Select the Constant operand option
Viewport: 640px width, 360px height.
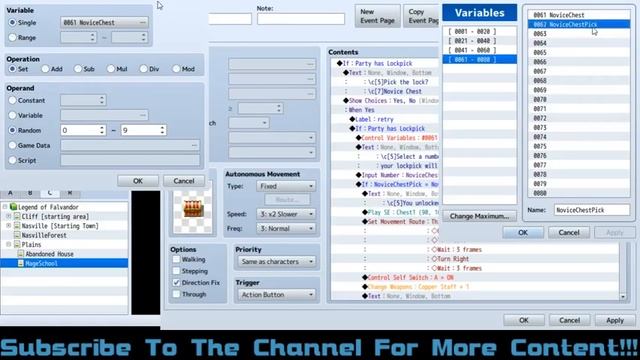coord(12,100)
